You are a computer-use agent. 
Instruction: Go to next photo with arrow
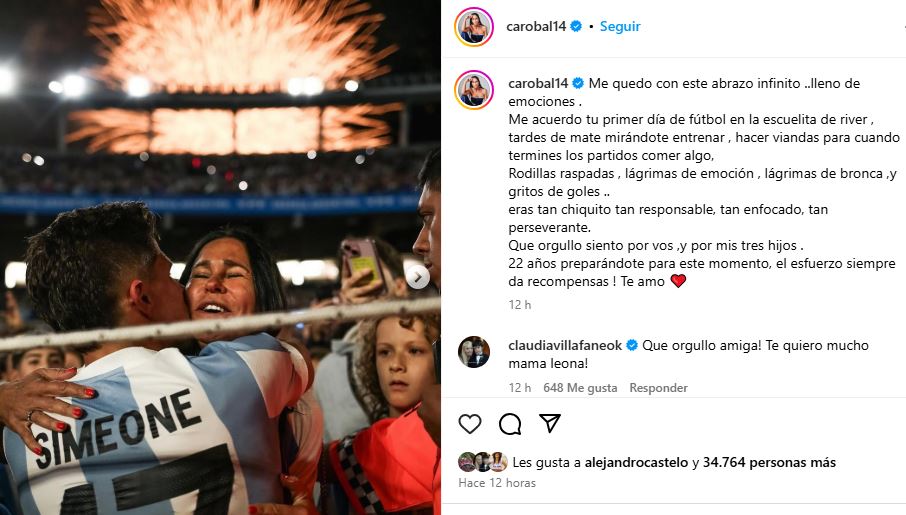point(417,277)
